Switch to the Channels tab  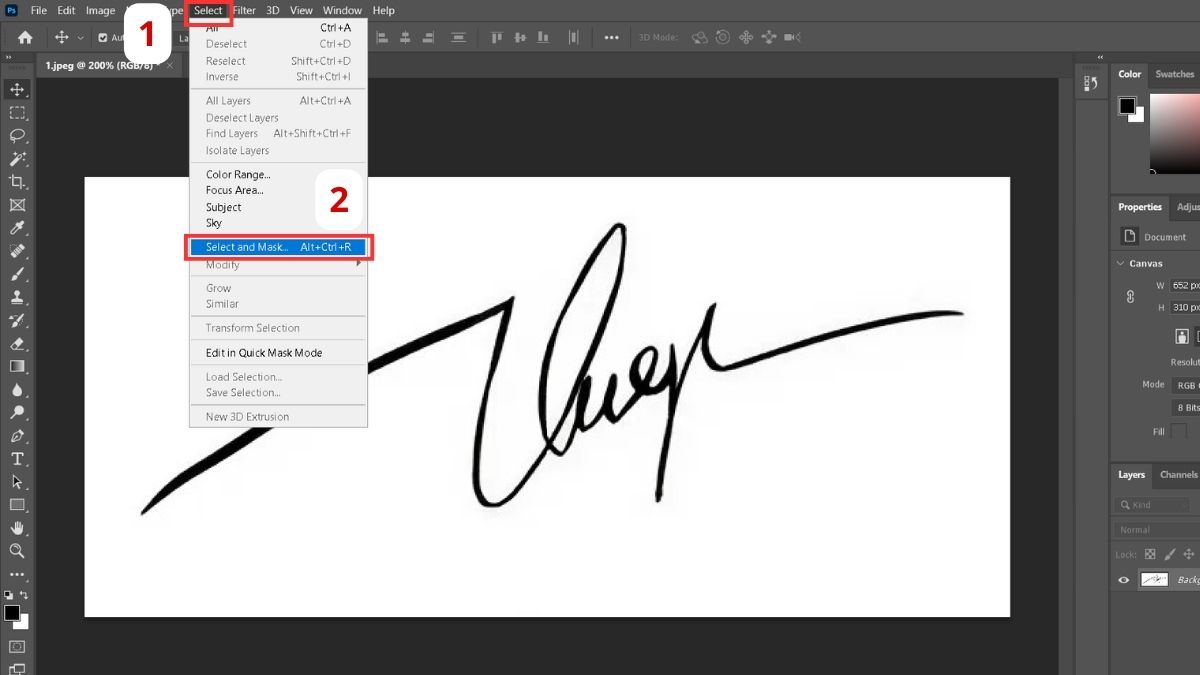1178,475
